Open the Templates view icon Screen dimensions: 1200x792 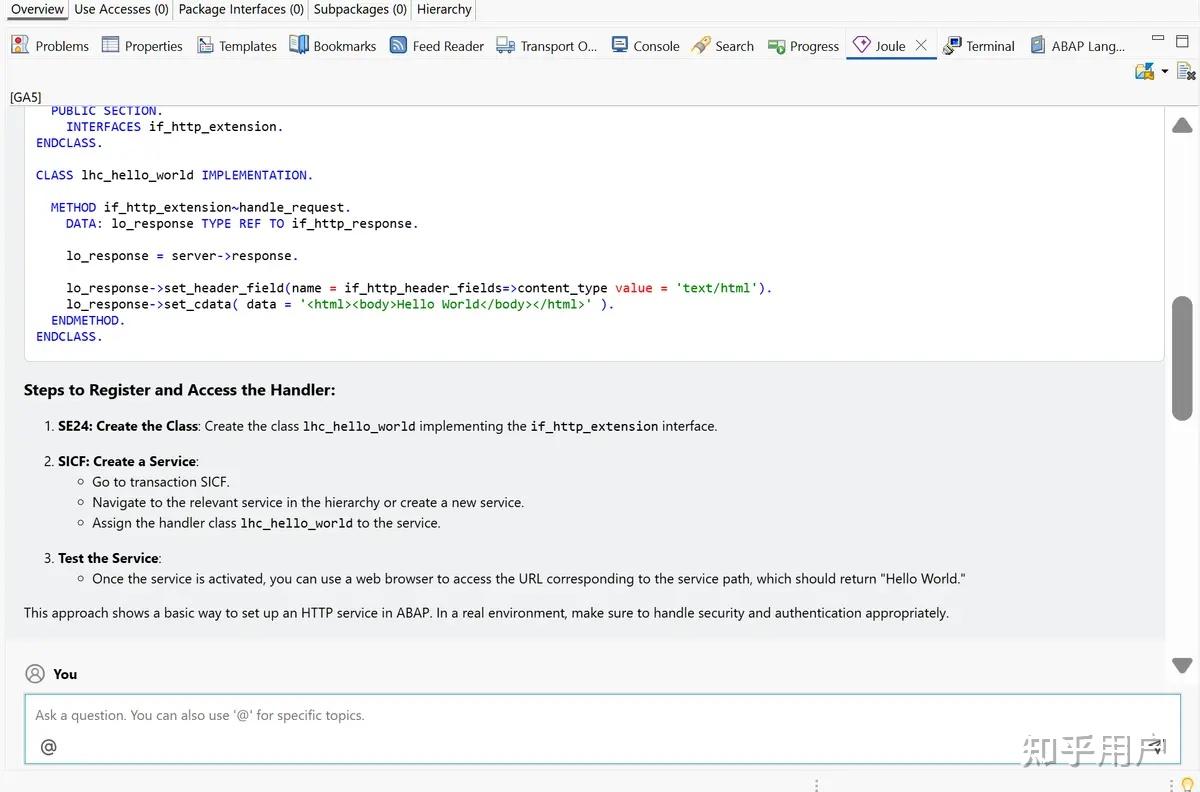coord(204,44)
